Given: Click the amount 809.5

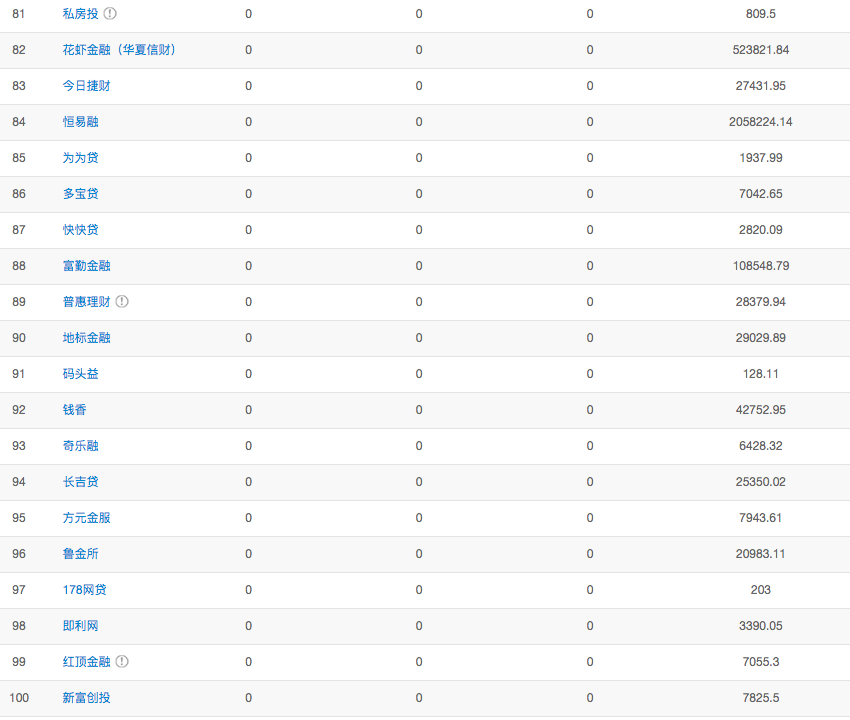Looking at the screenshot, I should (x=761, y=14).
